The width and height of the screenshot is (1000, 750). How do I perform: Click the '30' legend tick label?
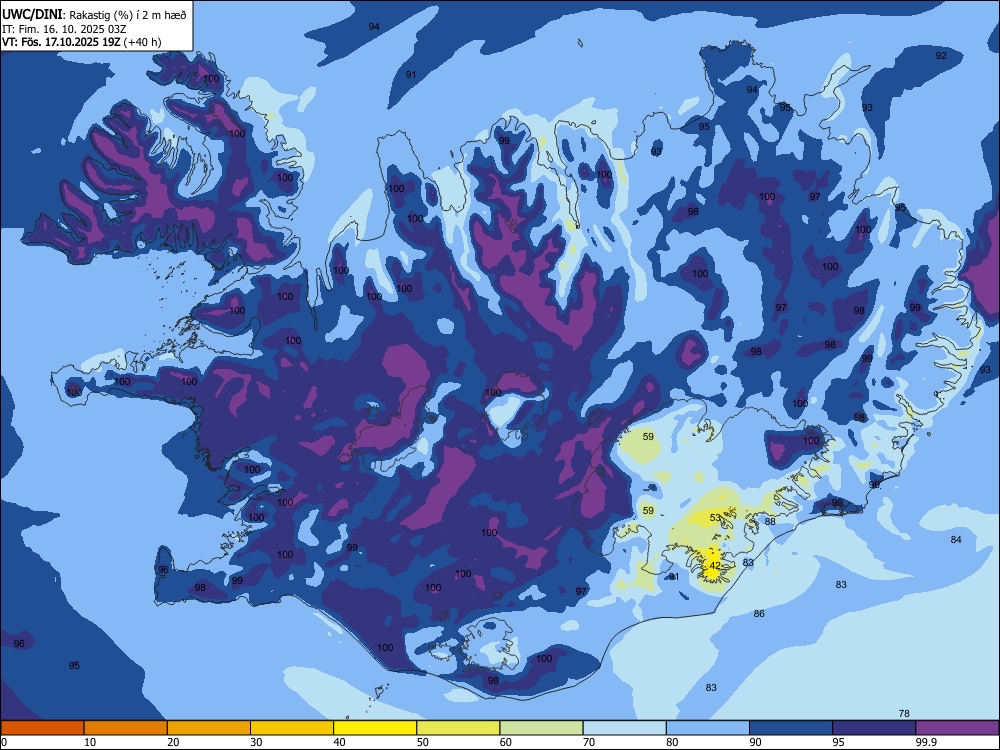[x=256, y=742]
